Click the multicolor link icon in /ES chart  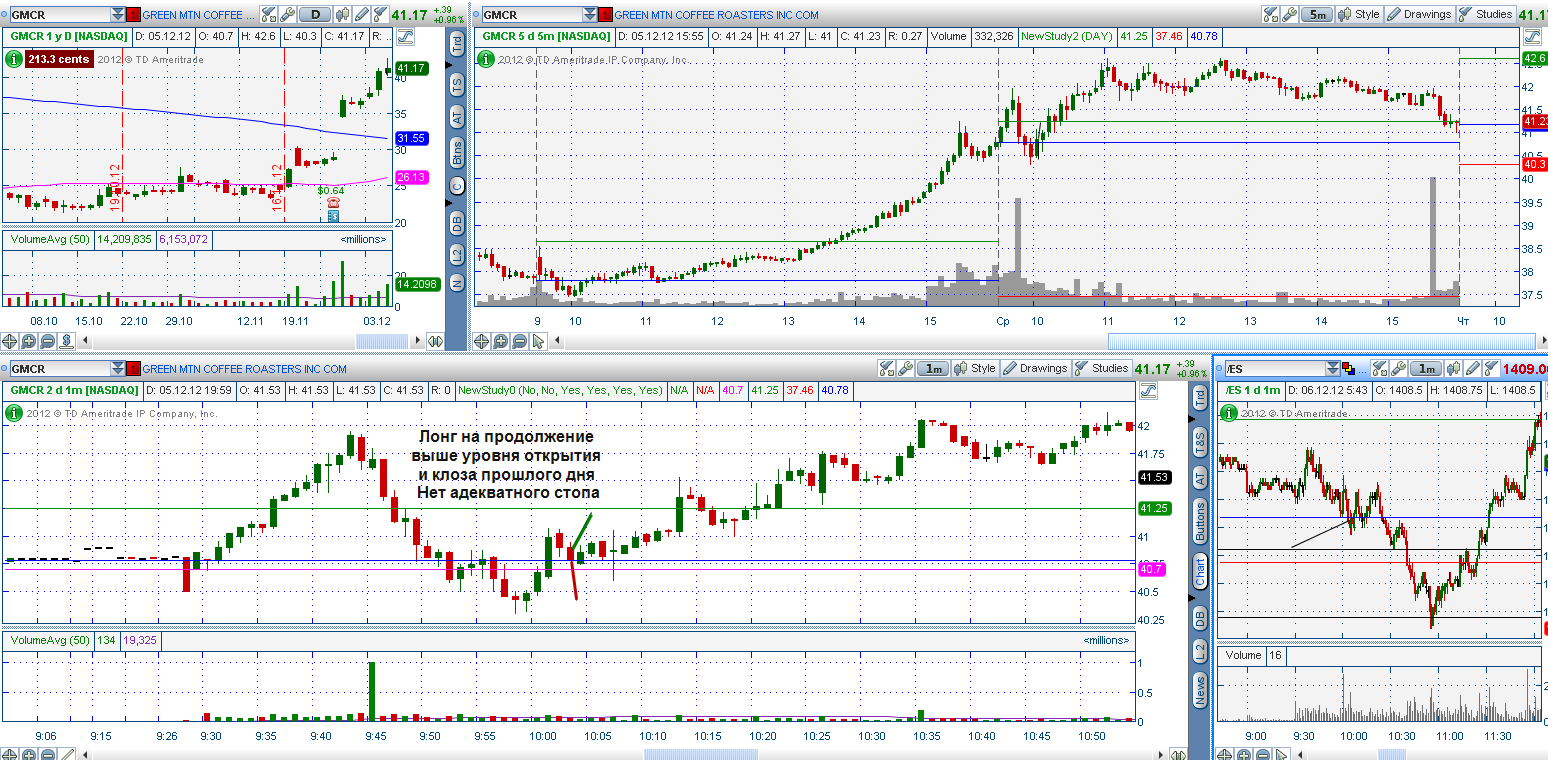point(1348,368)
